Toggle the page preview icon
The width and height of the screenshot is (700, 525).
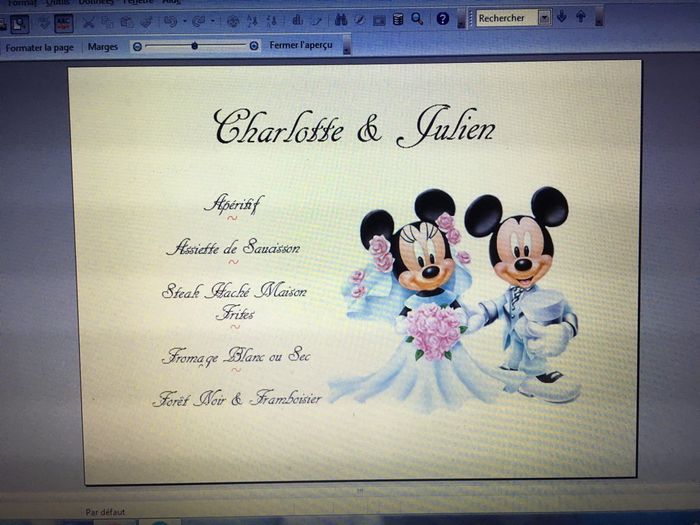coord(19,22)
